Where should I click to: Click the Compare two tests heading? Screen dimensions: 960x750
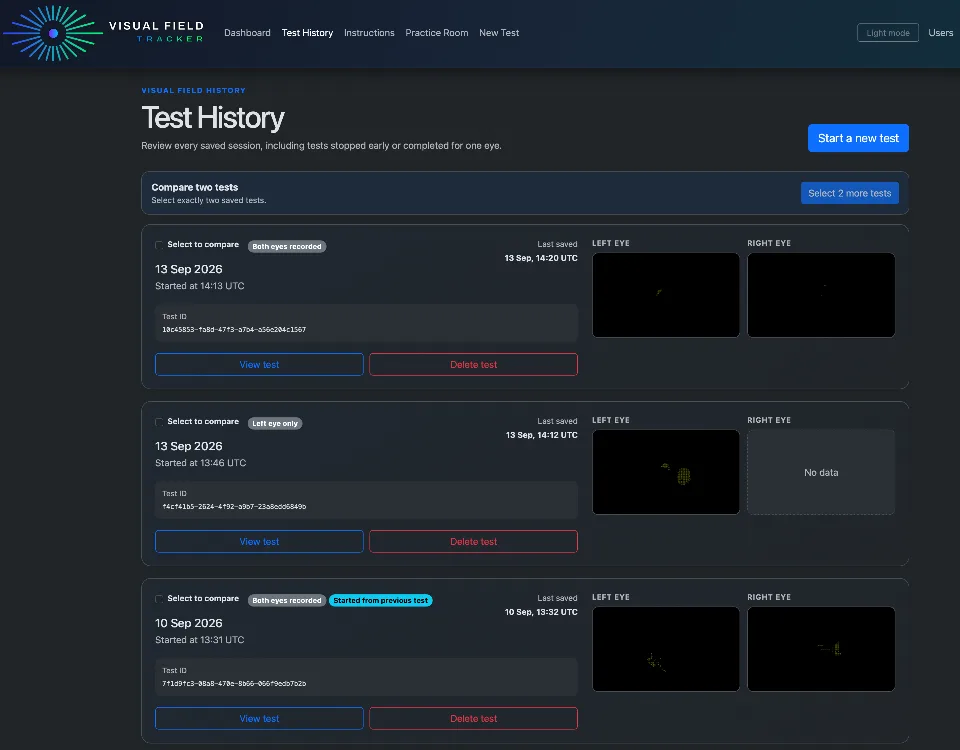click(195, 187)
